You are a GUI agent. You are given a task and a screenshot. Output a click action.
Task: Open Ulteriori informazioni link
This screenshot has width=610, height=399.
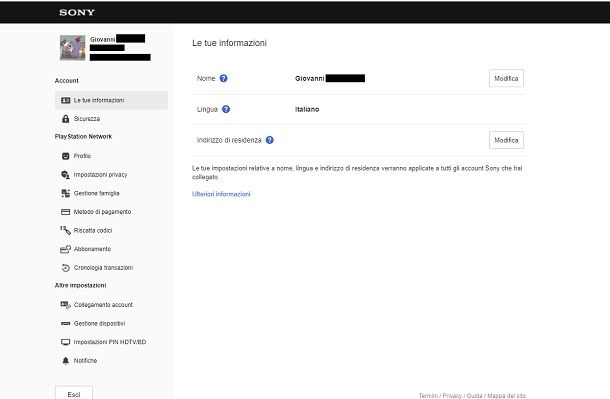(x=221, y=194)
